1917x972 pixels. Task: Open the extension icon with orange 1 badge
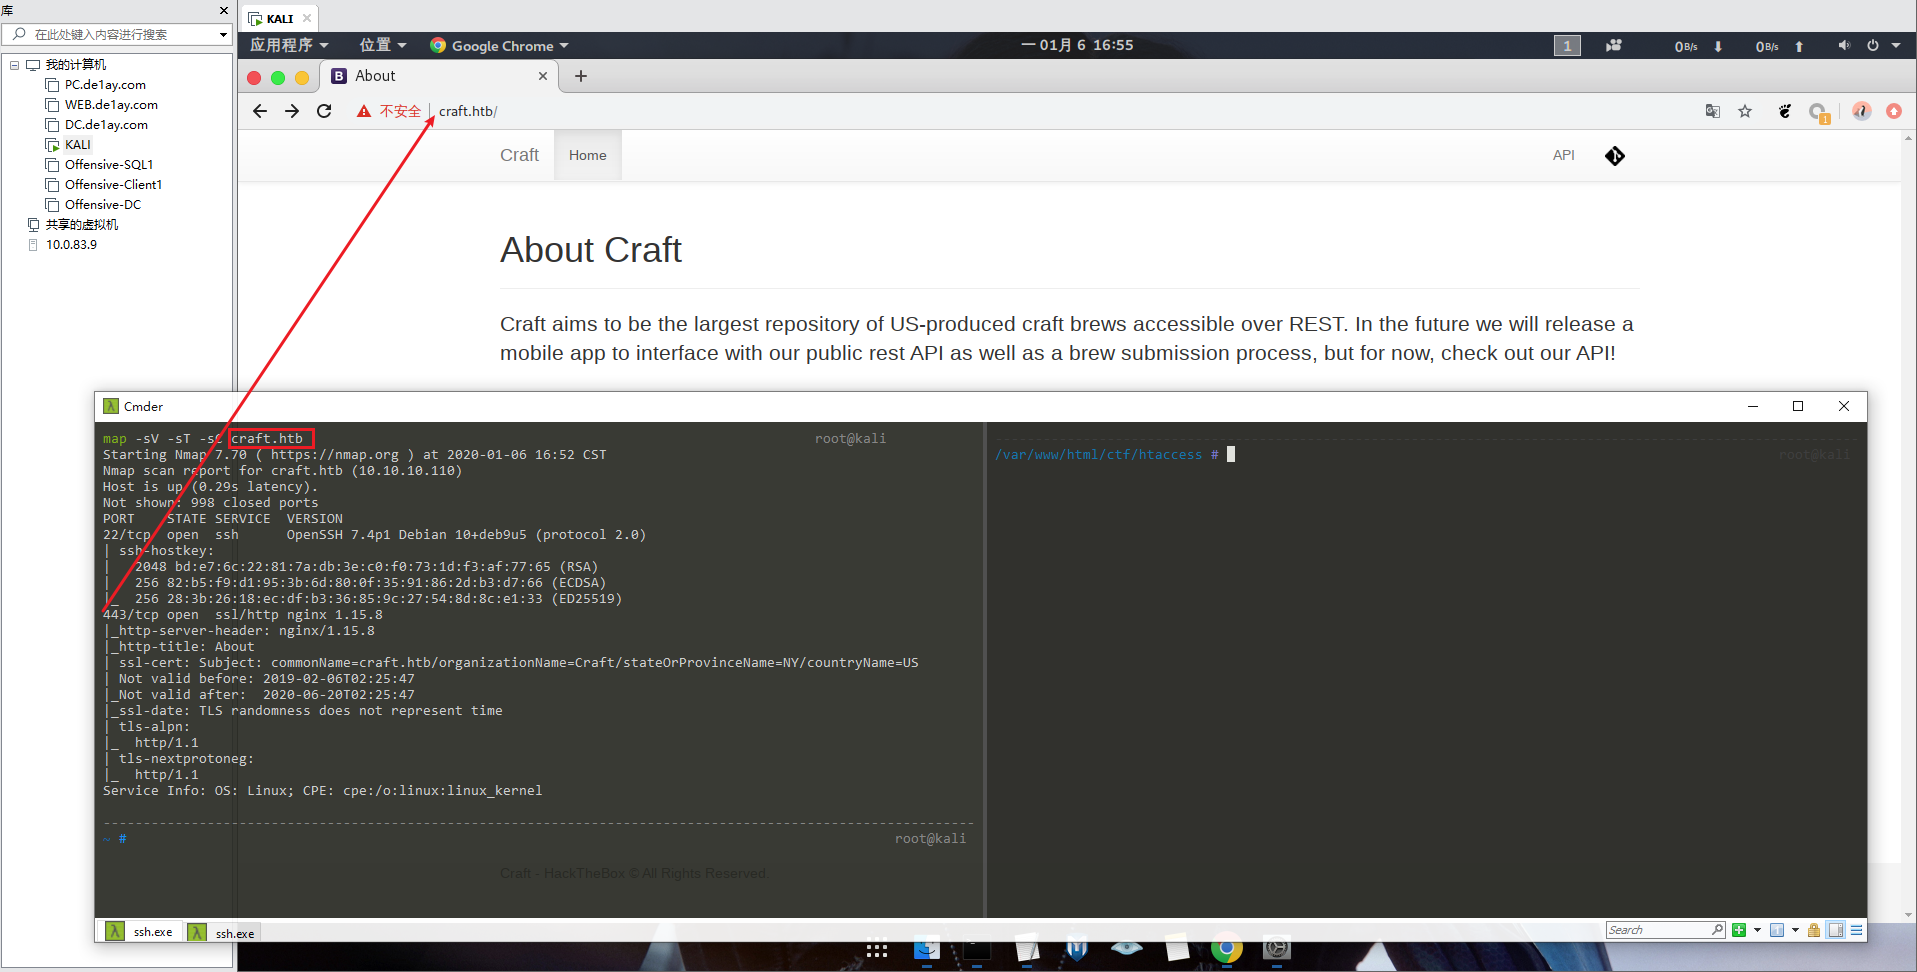1819,113
